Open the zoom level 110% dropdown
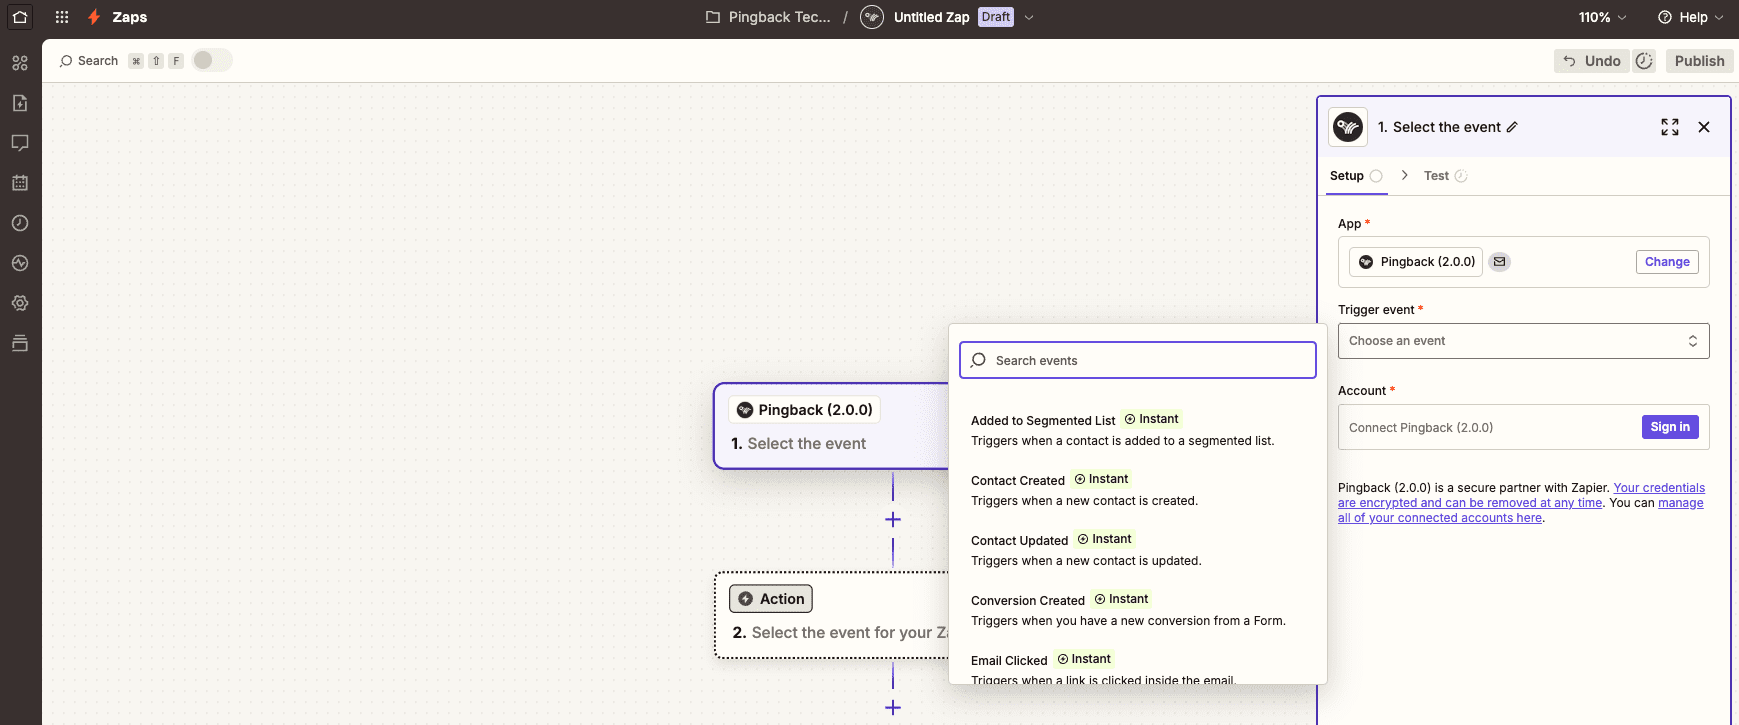Viewport: 1739px width, 725px height. pyautogui.click(x=1602, y=17)
